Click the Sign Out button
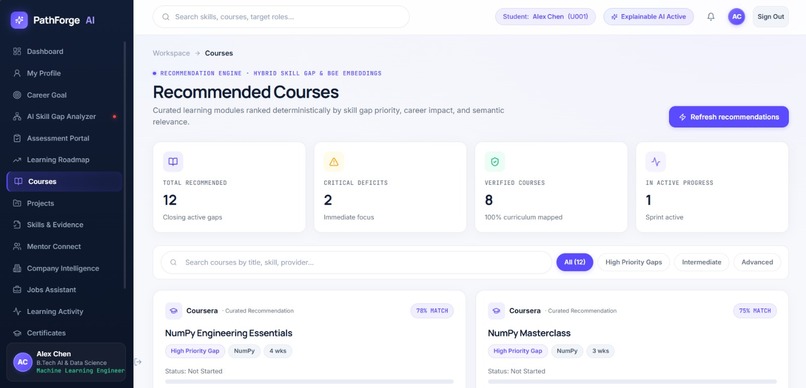Image resolution: width=806 pixels, height=388 pixels. (770, 16)
